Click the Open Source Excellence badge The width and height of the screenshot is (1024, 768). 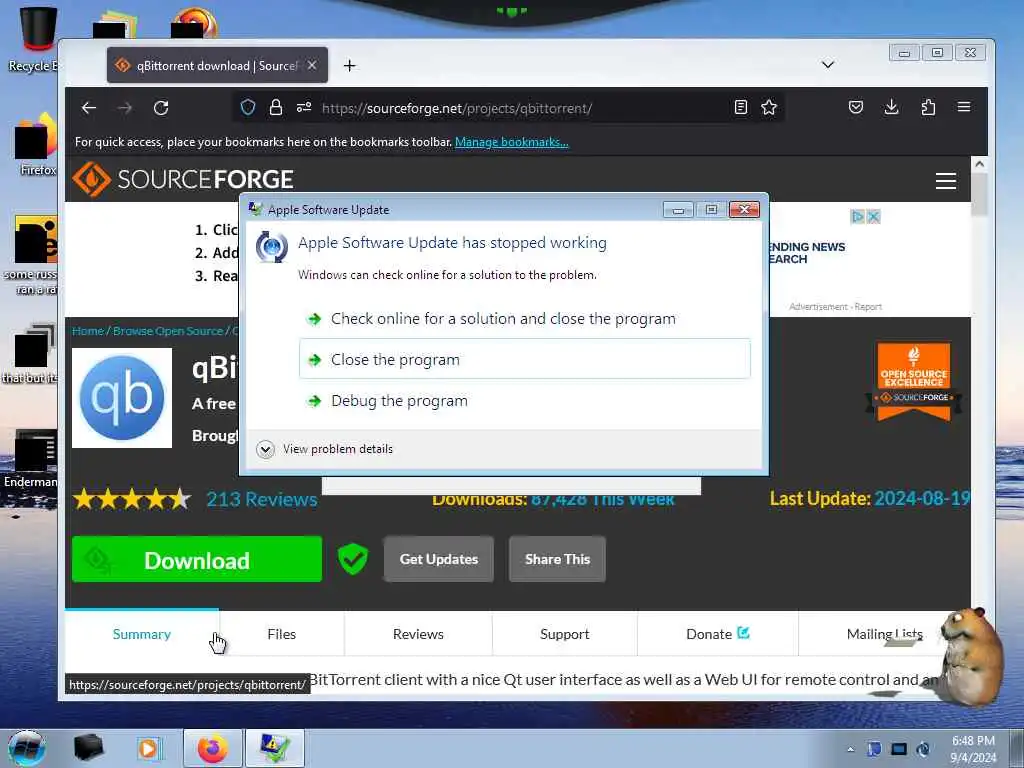click(x=914, y=382)
